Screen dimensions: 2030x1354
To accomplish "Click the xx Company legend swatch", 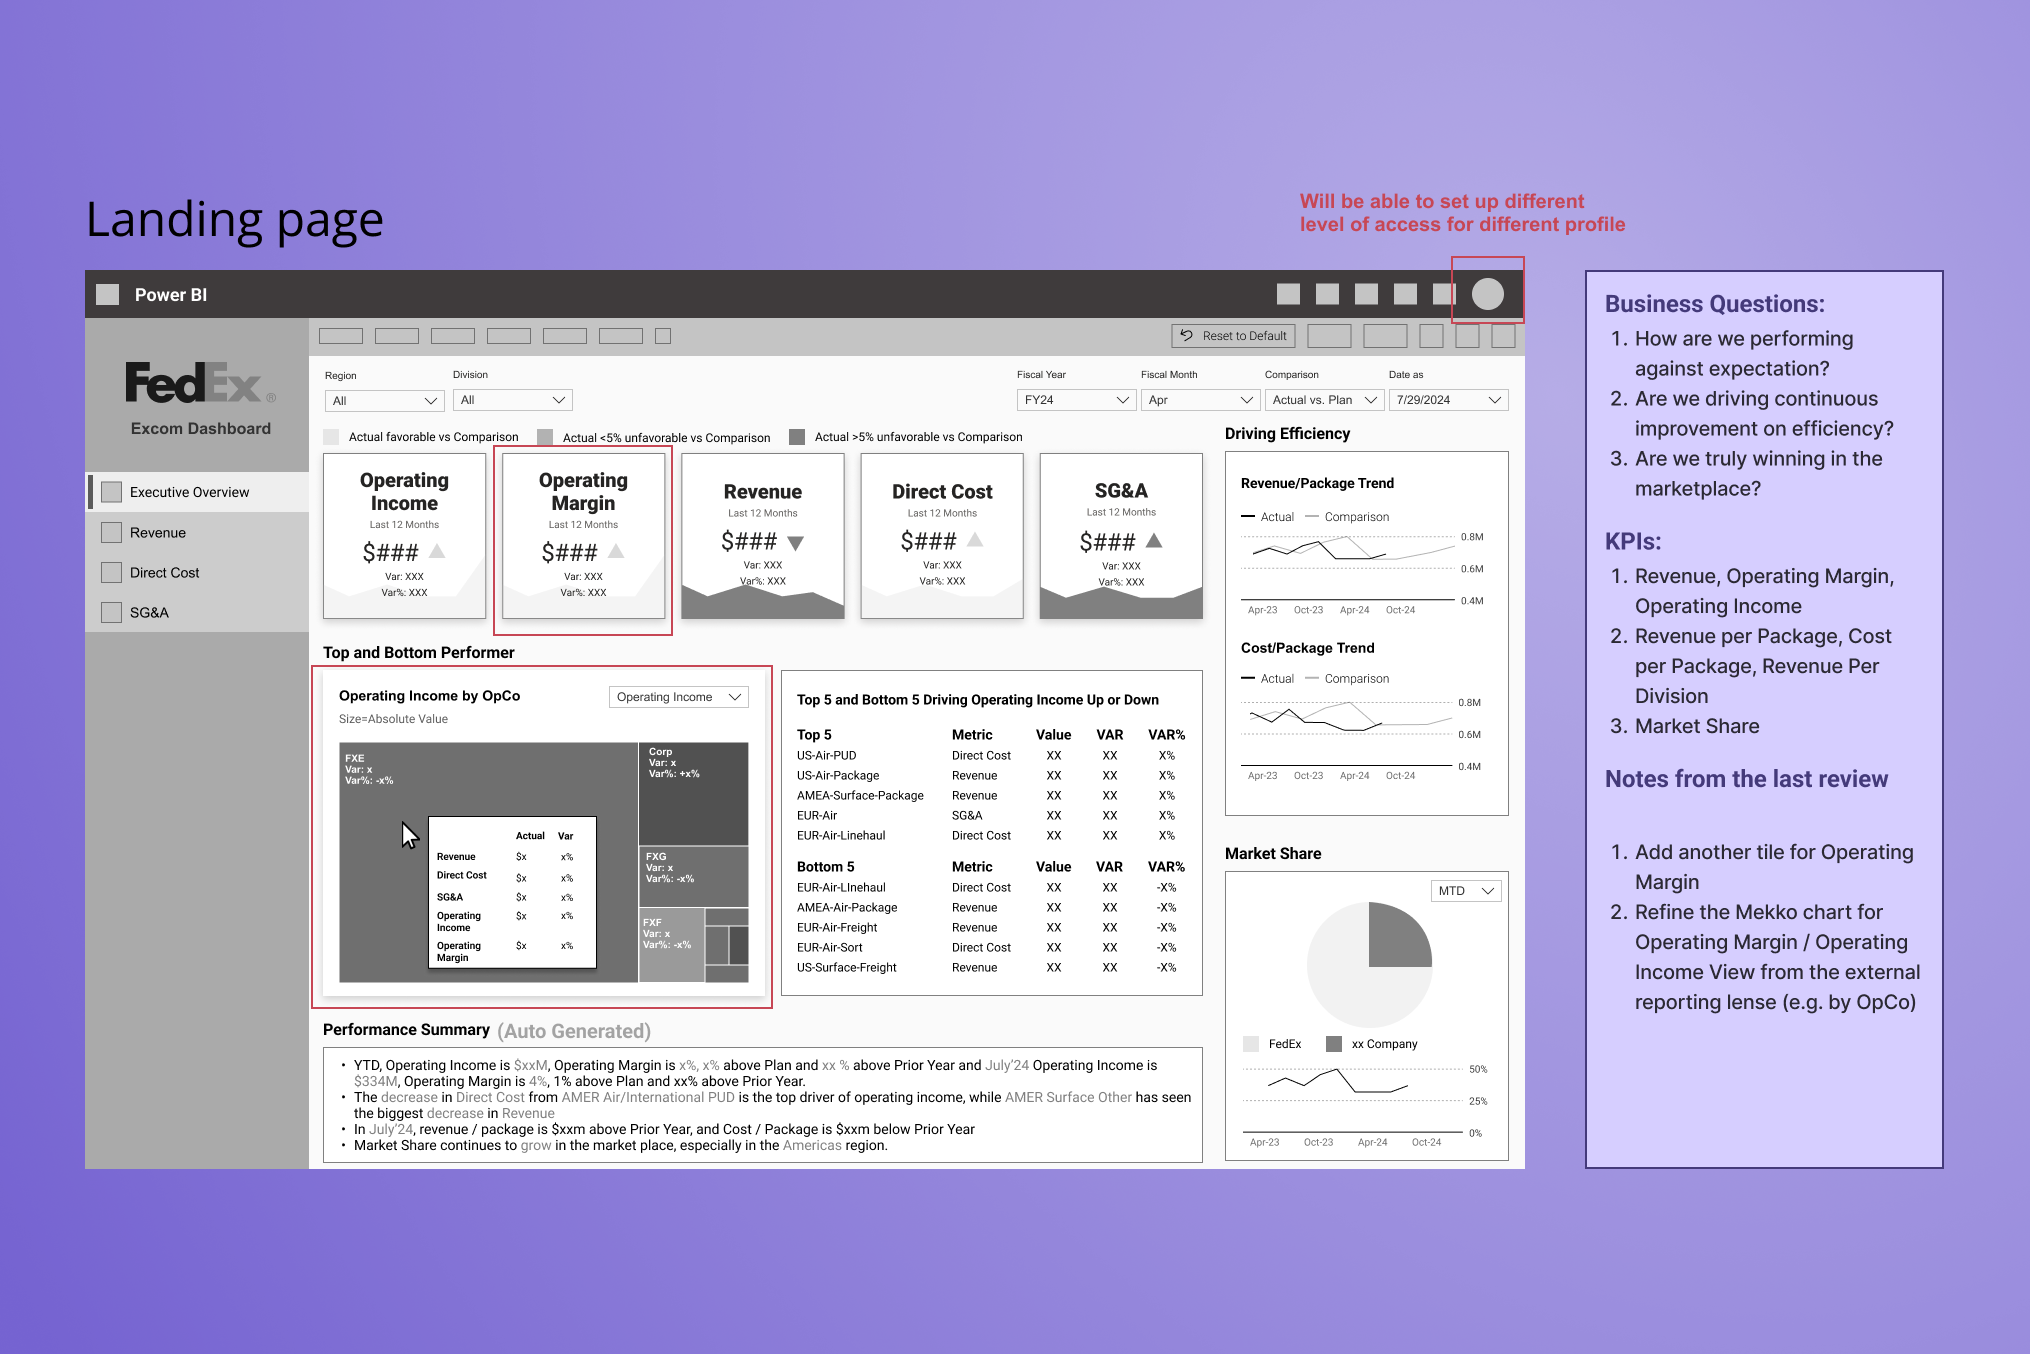I will 1334,1044.
